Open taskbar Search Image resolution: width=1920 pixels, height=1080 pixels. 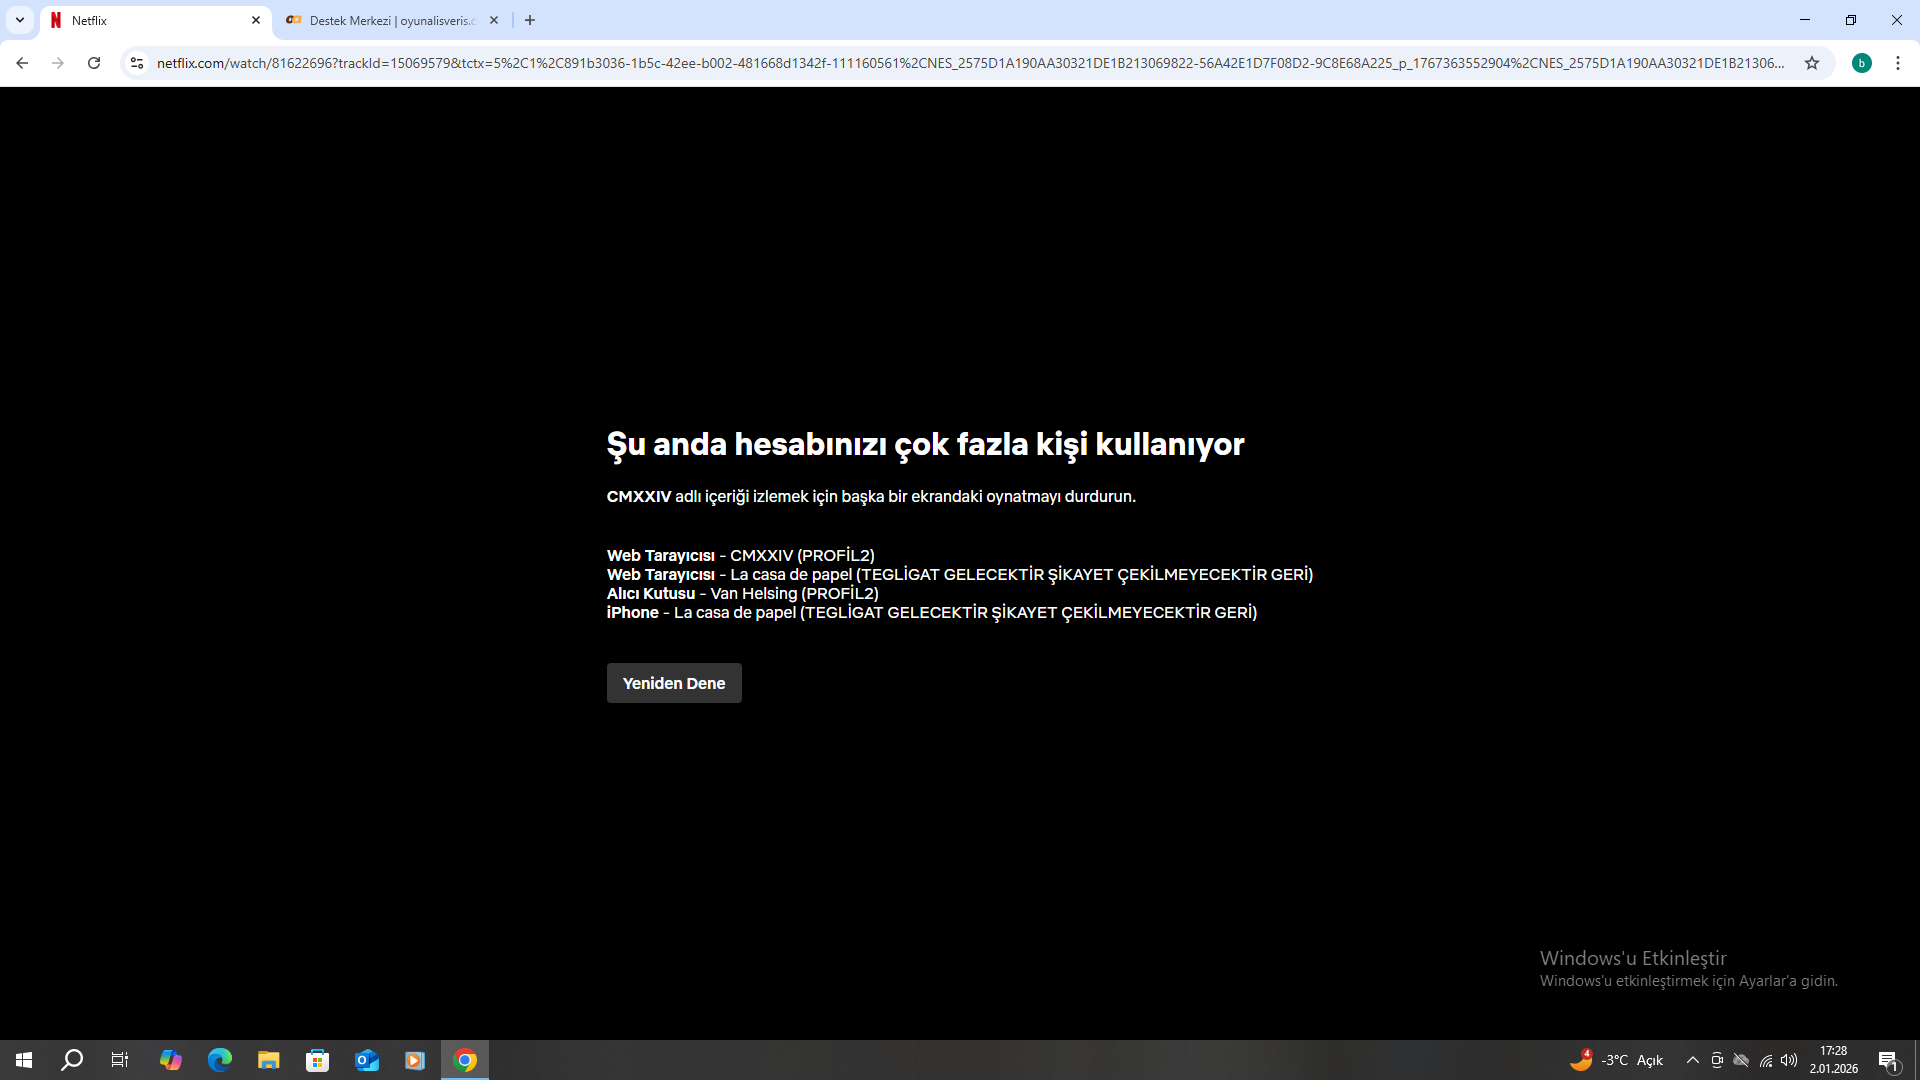tap(72, 1060)
